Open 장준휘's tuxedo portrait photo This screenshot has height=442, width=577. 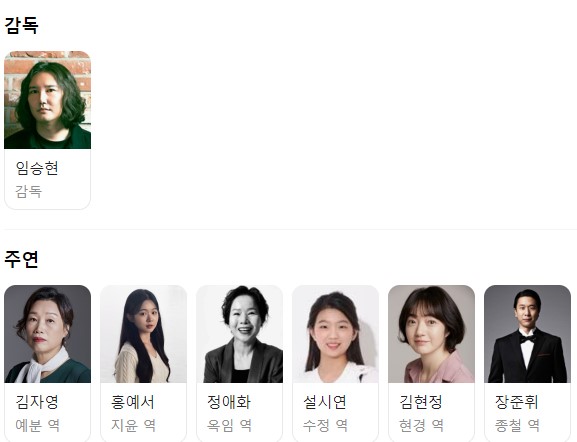[x=528, y=334]
